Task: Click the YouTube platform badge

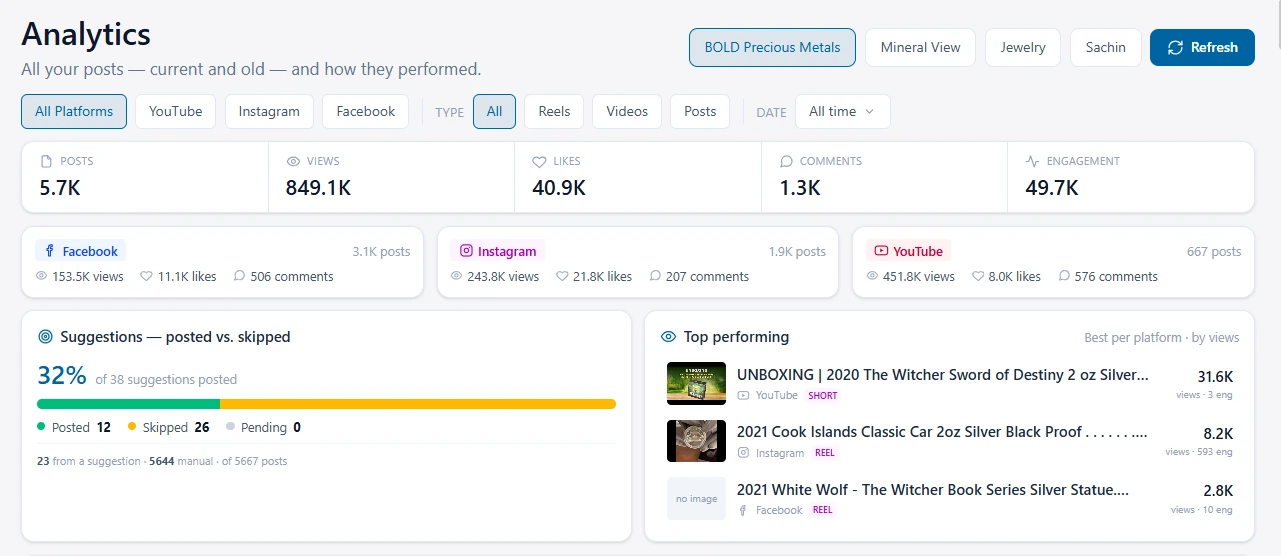Action: point(908,251)
